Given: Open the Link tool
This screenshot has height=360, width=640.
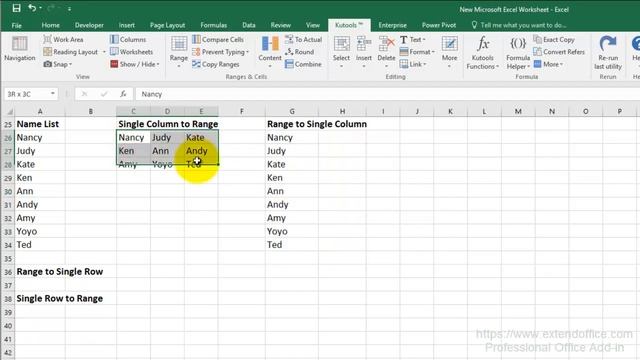Looking at the screenshot, I should tap(413, 64).
